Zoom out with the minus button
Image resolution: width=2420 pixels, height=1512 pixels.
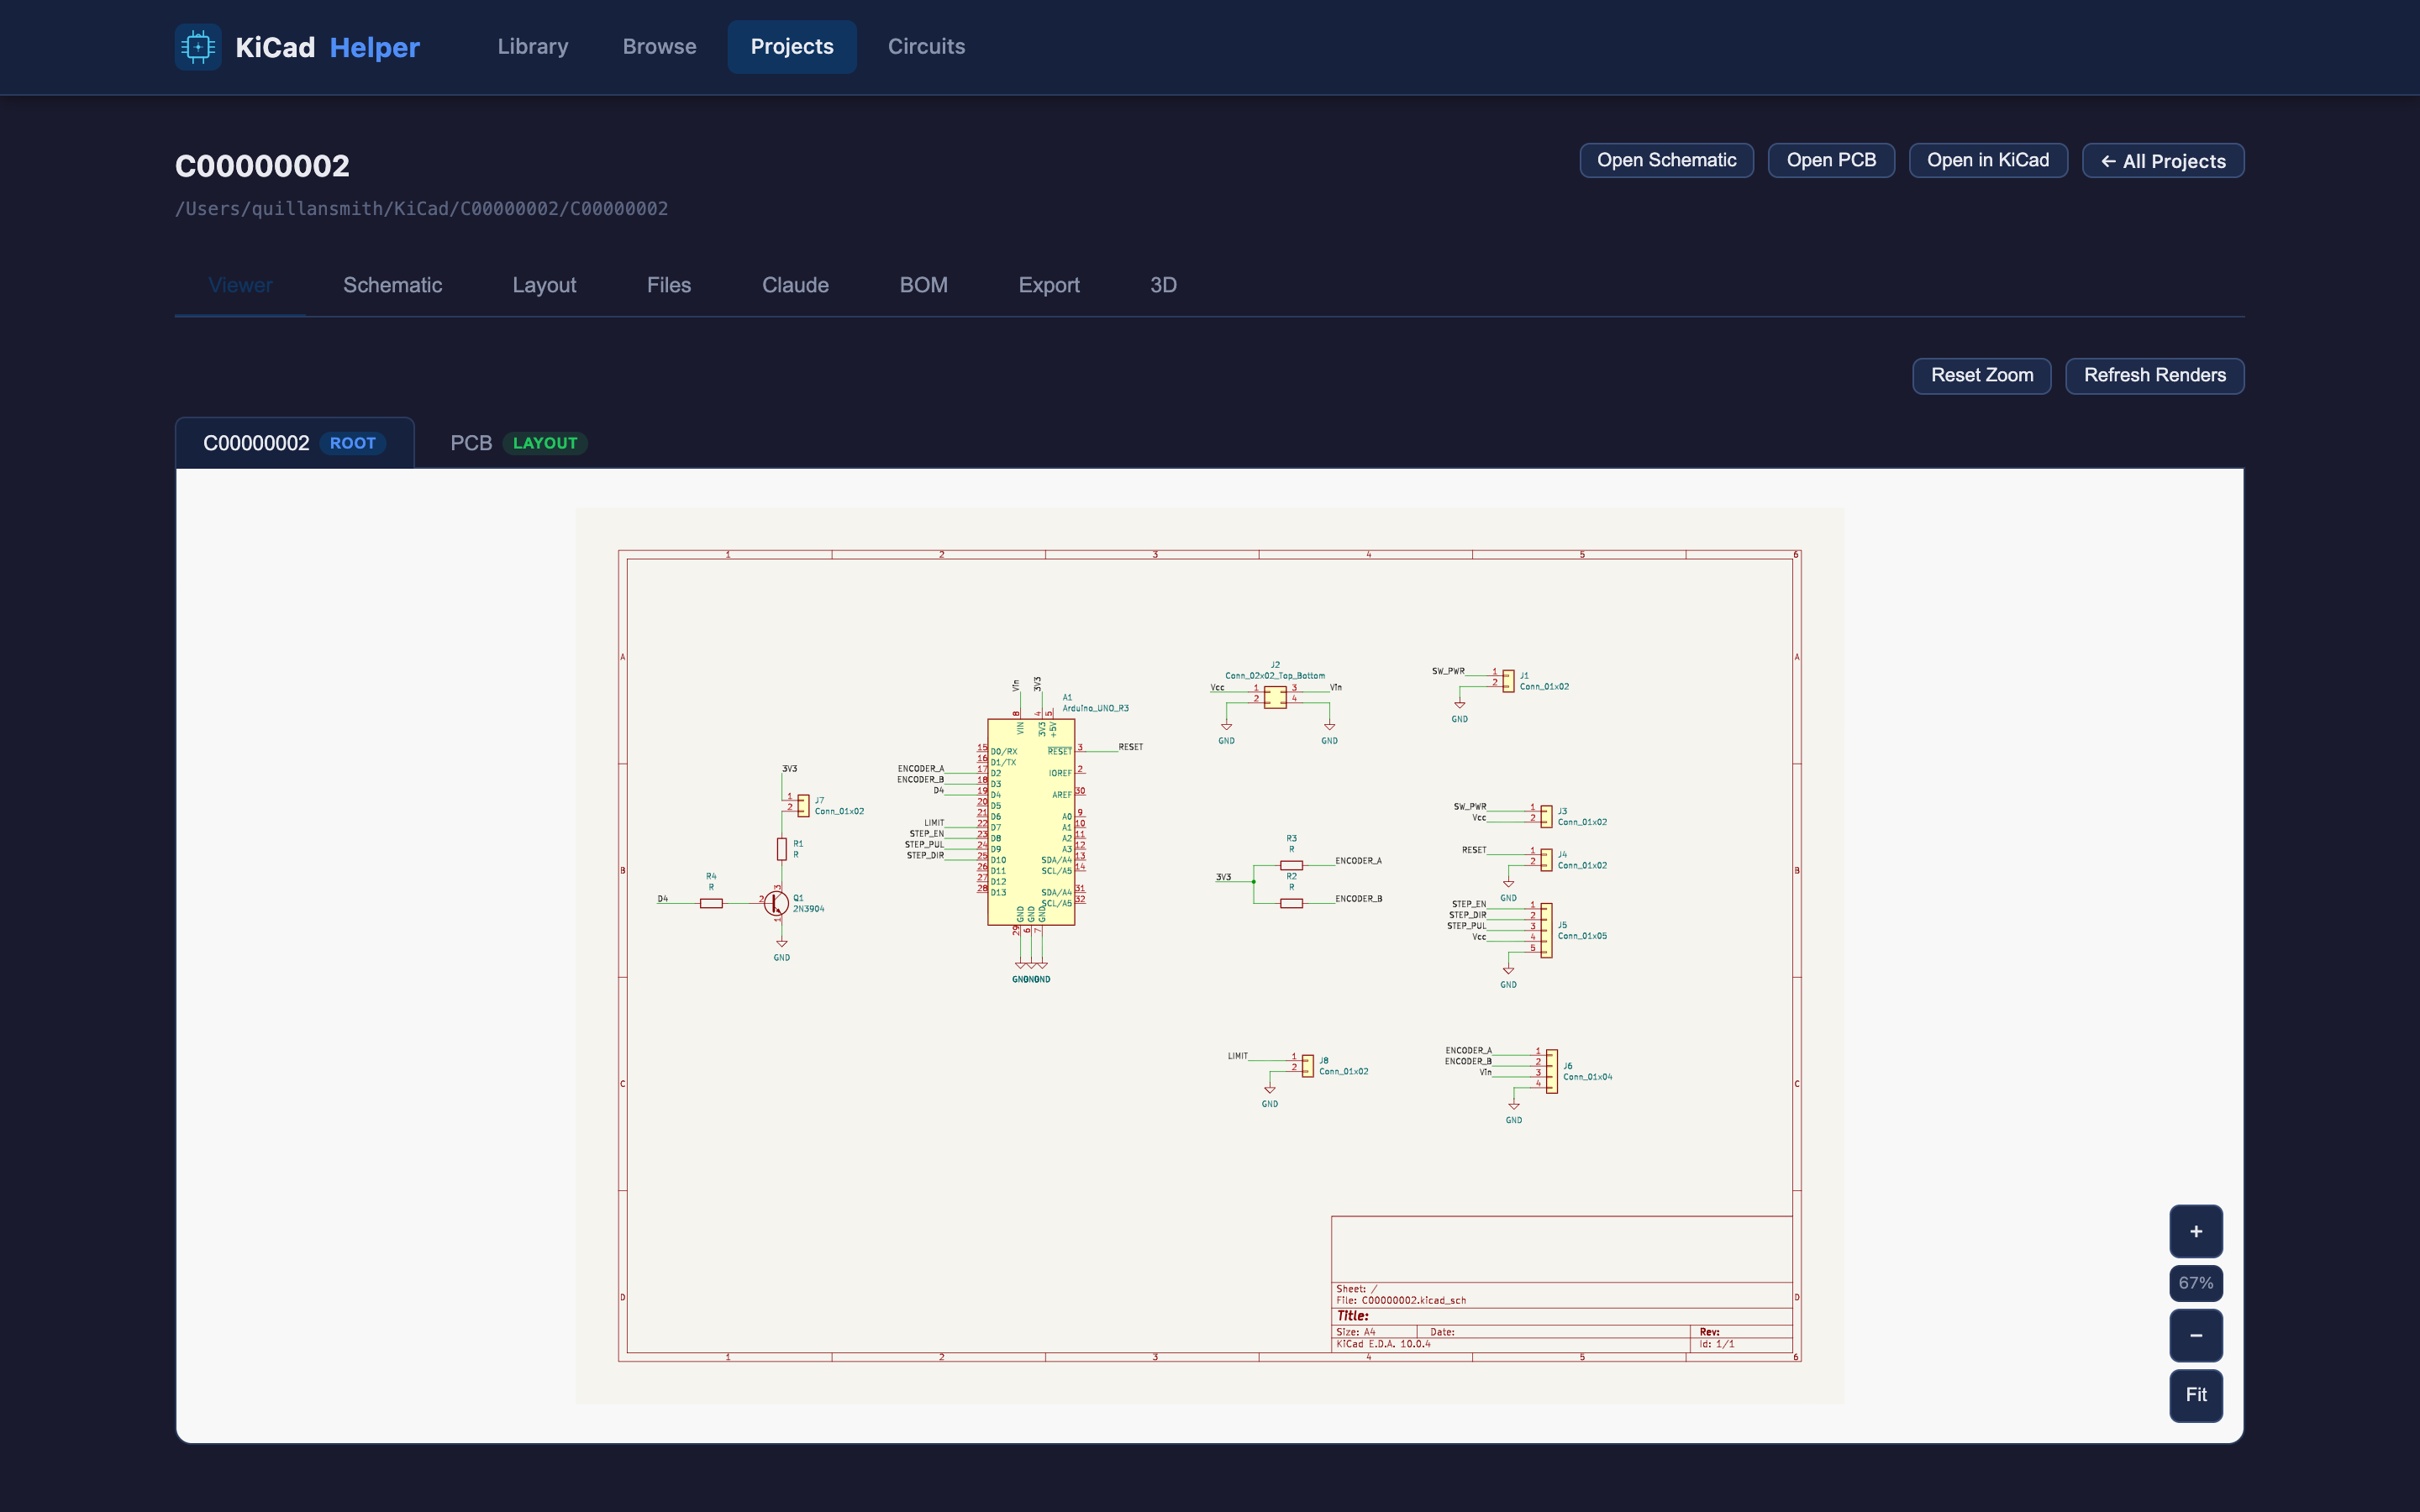(2196, 1335)
